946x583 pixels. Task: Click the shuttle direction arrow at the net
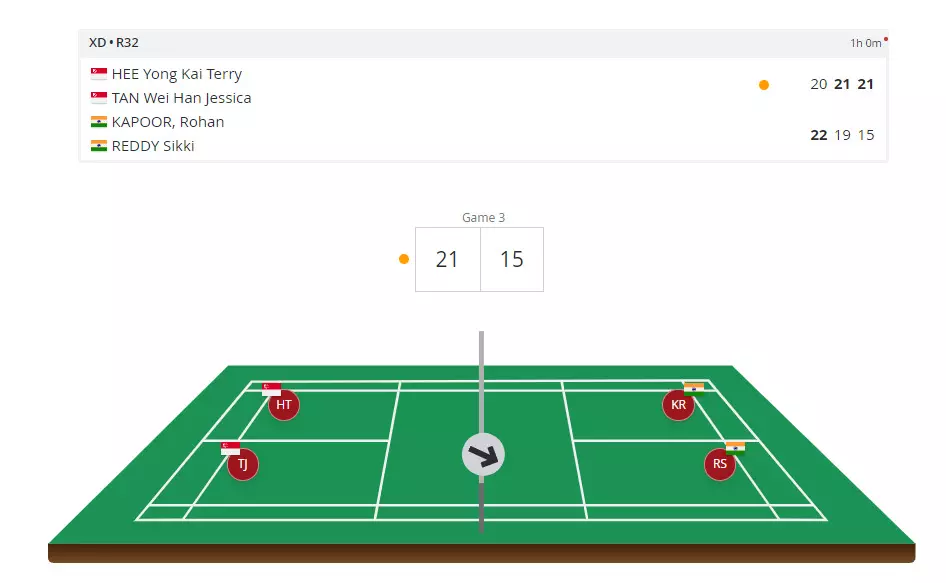click(483, 455)
